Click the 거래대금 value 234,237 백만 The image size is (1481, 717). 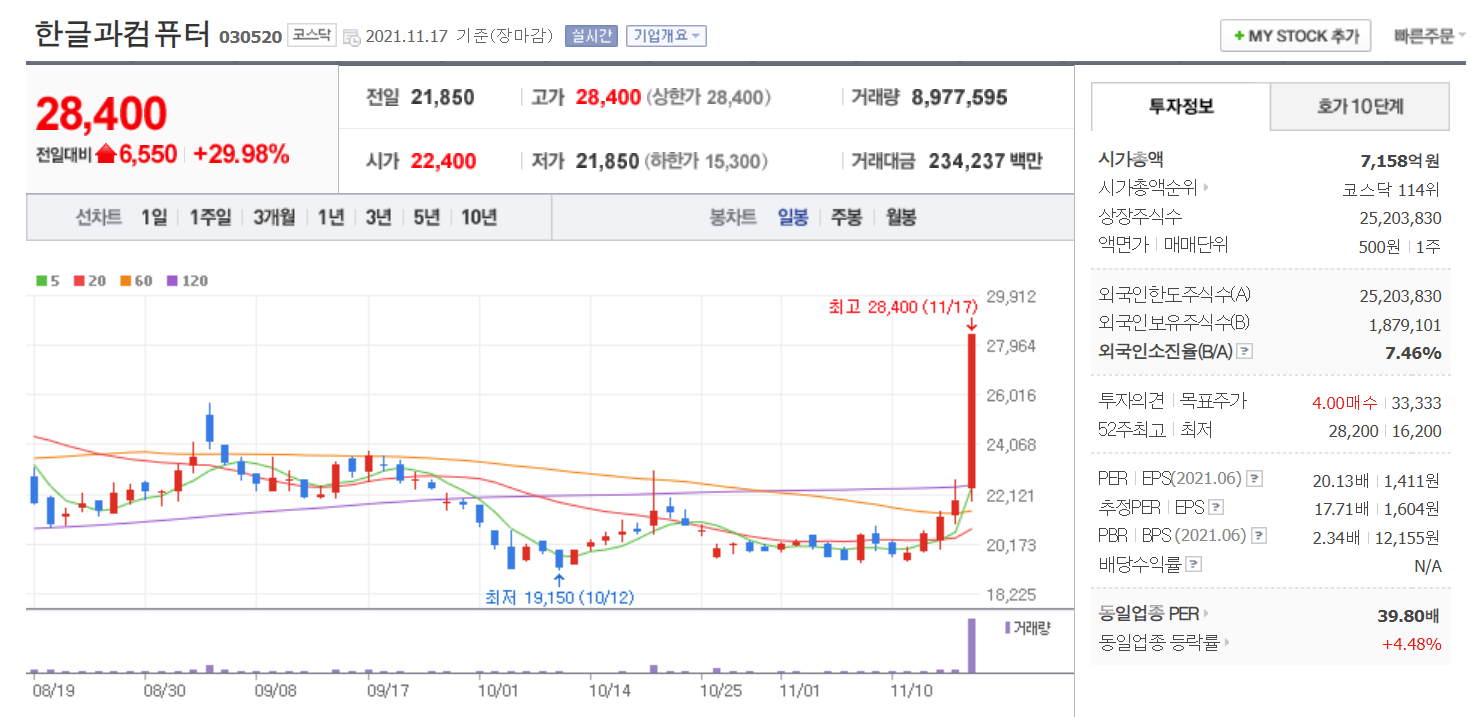[x=986, y=161]
